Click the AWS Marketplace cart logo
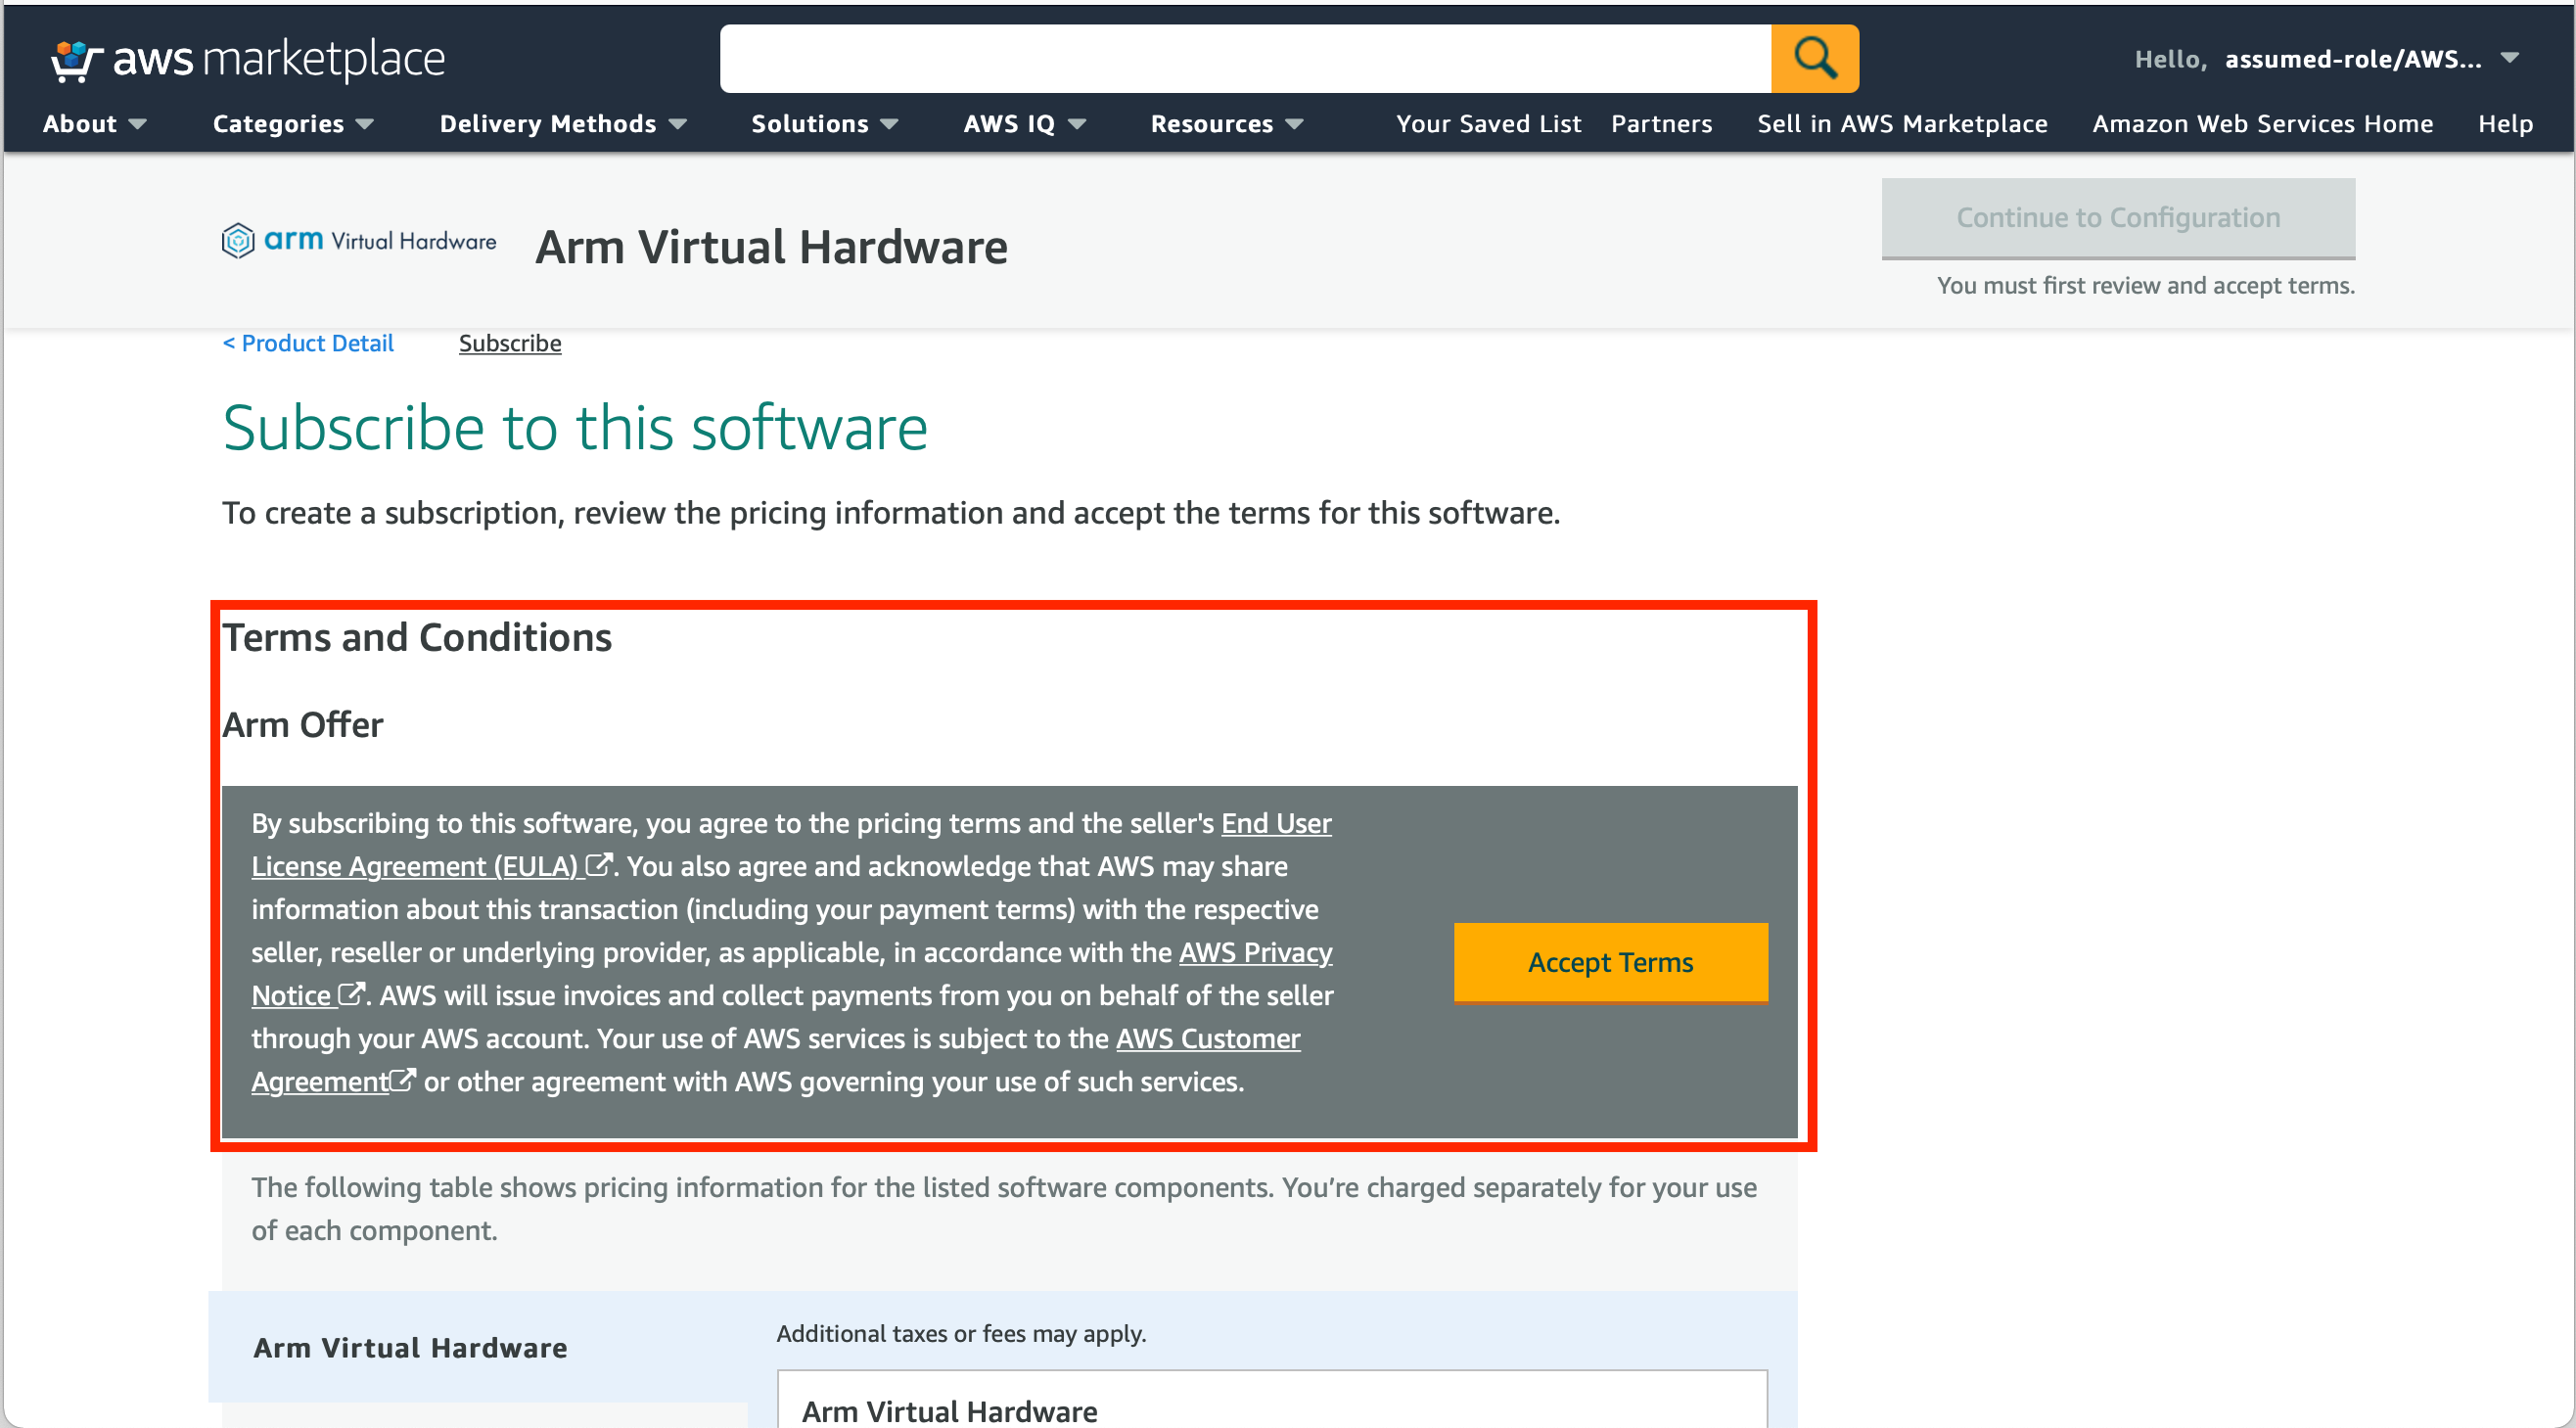This screenshot has height=1428, width=2576. pyautogui.click(x=76, y=60)
